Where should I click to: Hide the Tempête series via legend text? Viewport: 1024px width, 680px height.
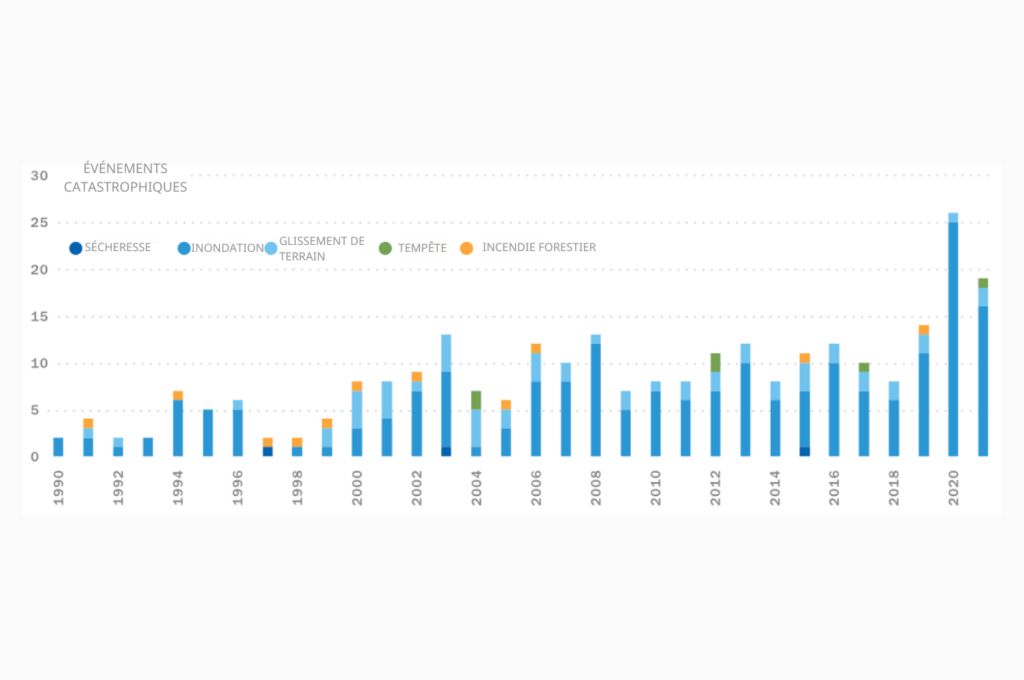422,247
